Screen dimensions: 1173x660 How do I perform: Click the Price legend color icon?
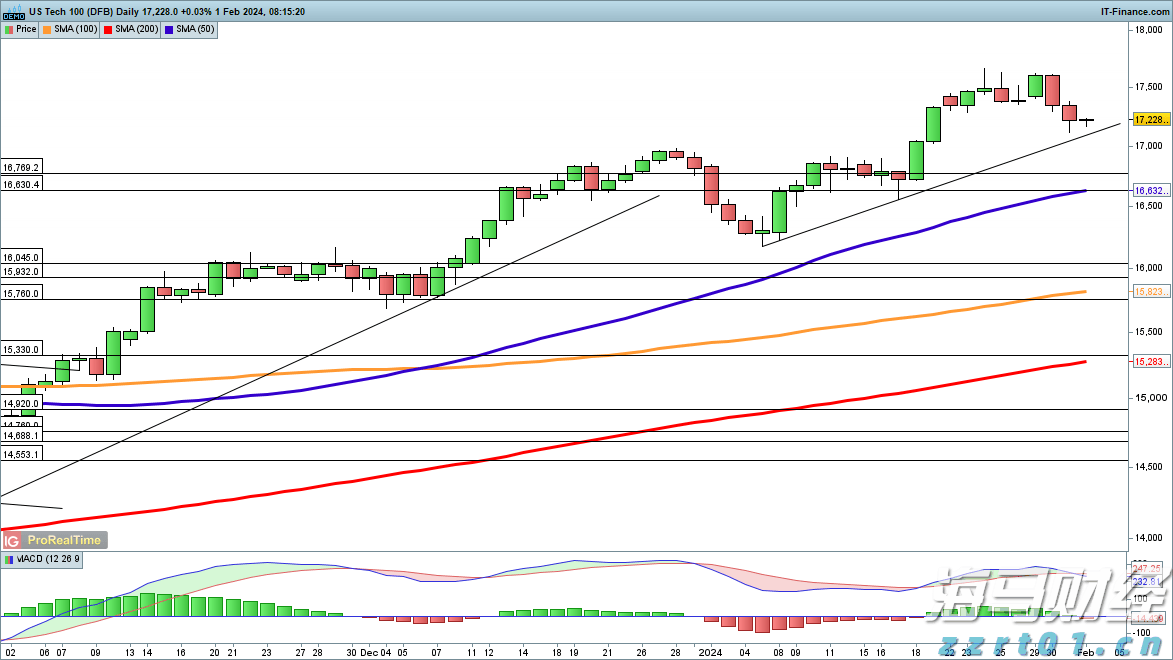[x=9, y=30]
